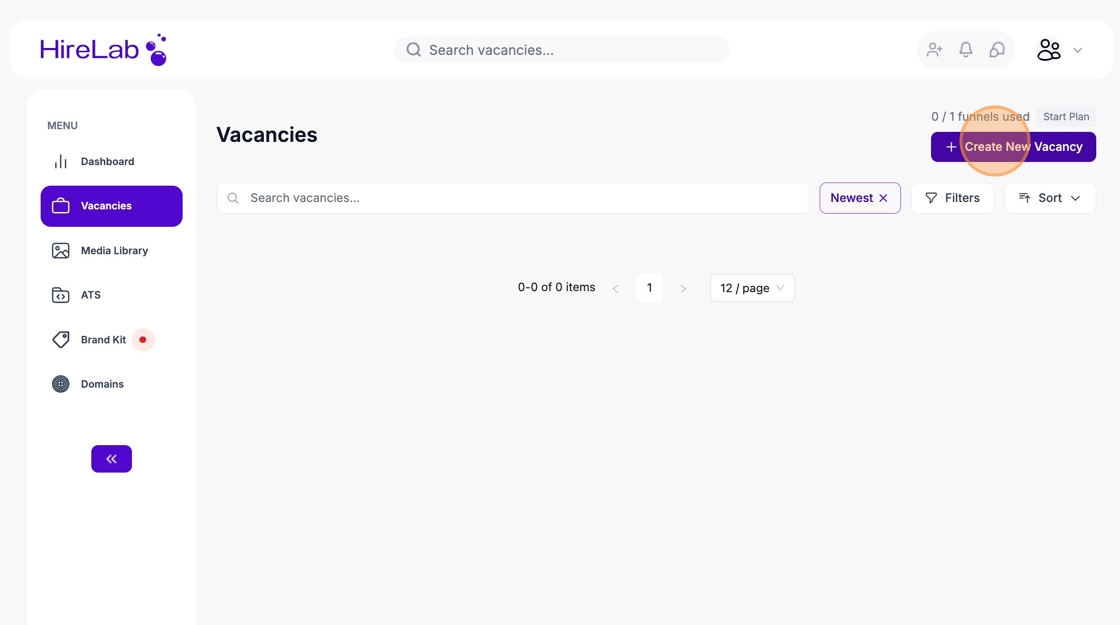Open the chat support icon

click(997, 50)
